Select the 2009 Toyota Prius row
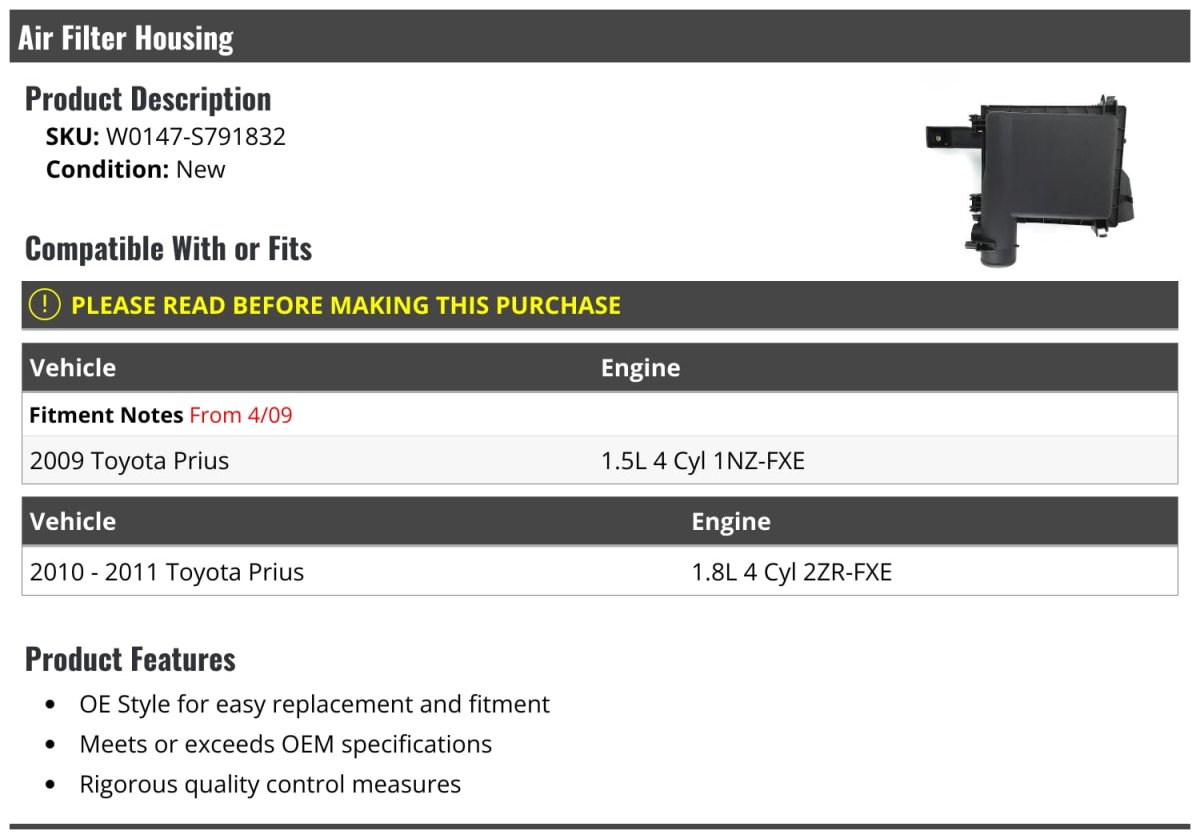 (x=130, y=461)
